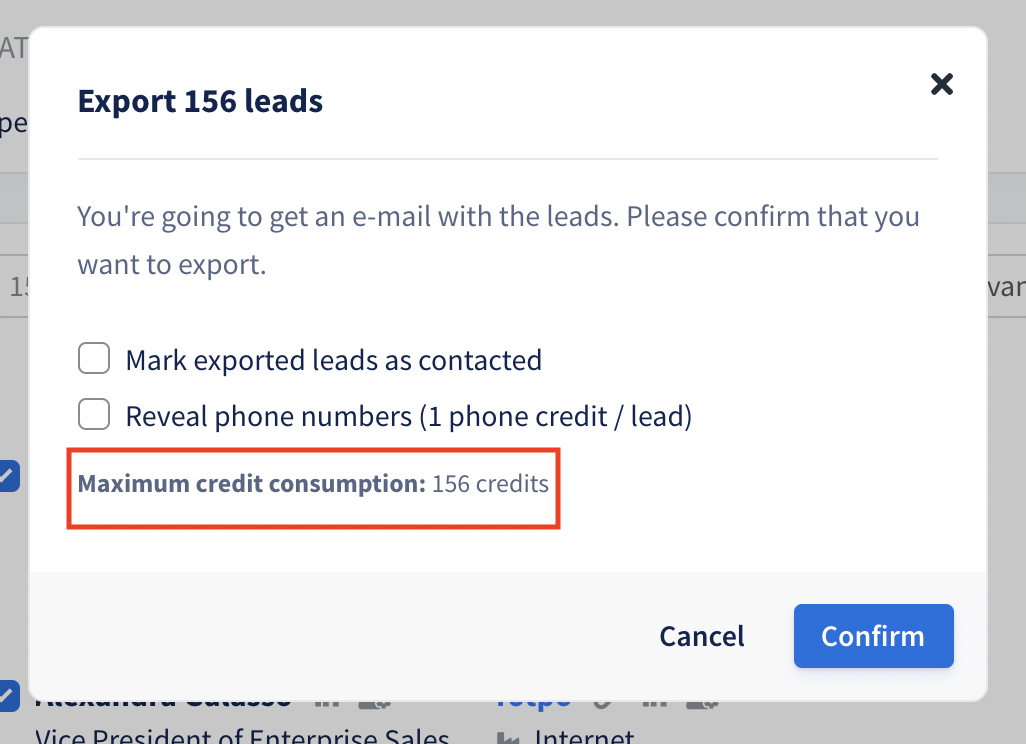Click the contact card icon beside Alexandra's name

(x=374, y=704)
